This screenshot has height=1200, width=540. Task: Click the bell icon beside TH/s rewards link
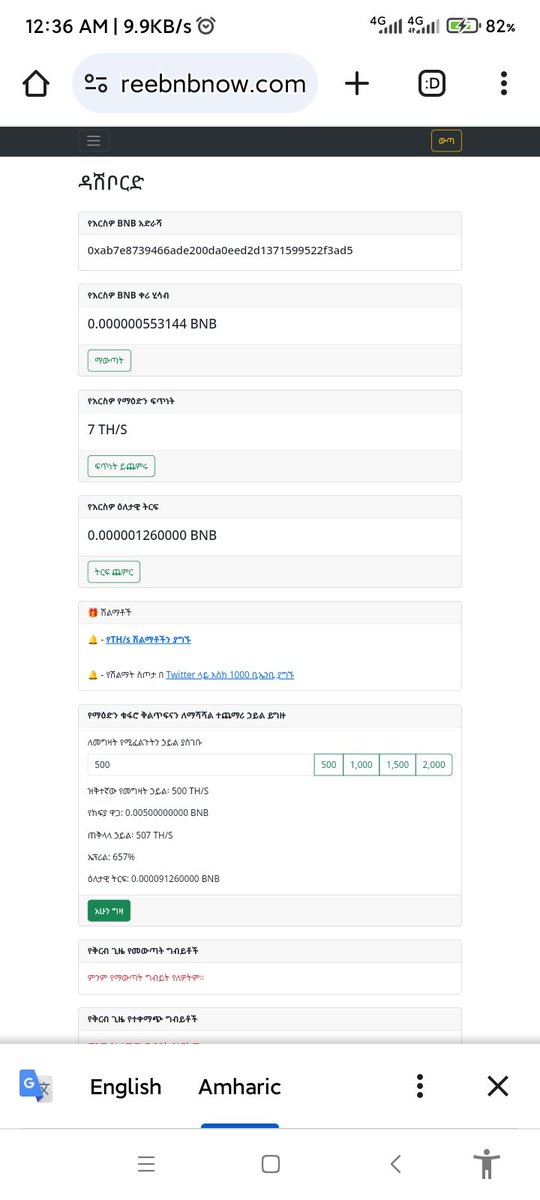[93, 639]
